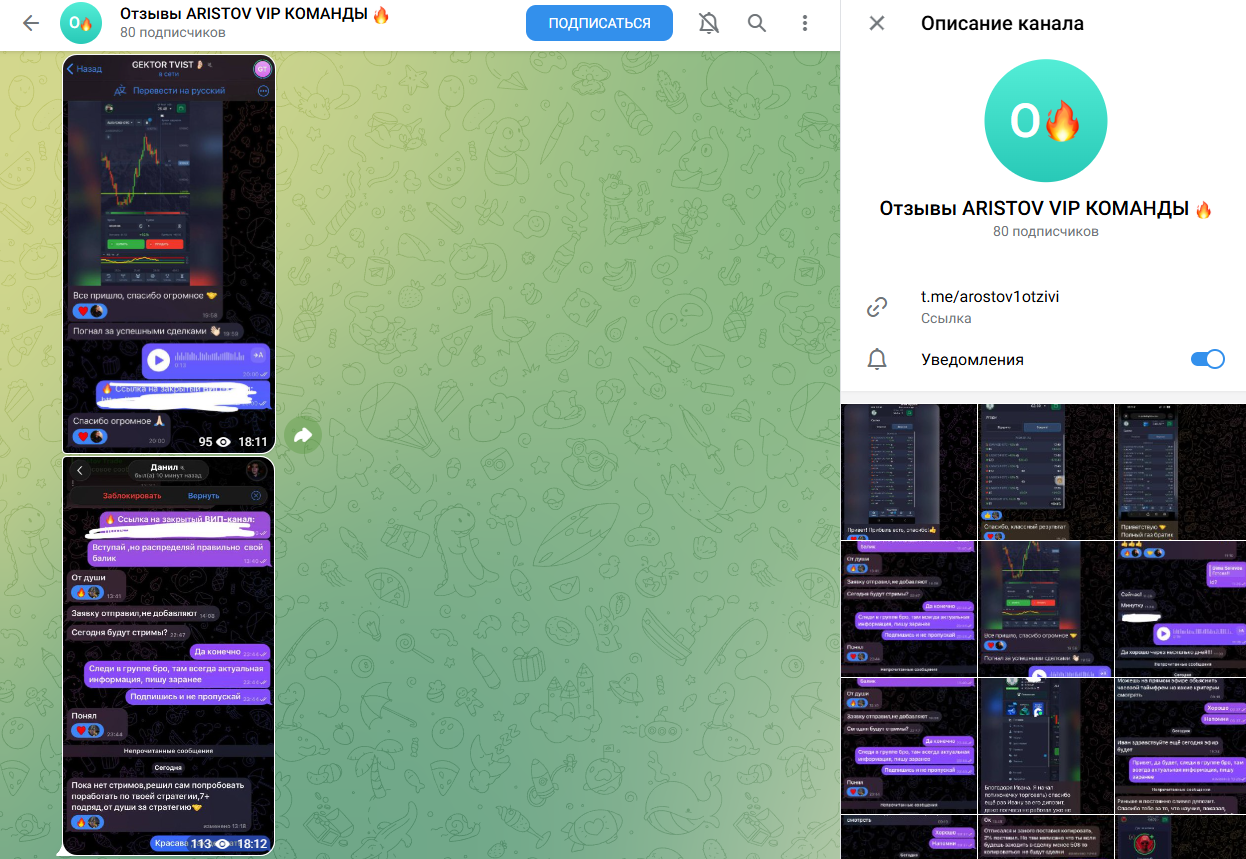The image size is (1246, 859).
Task: Click the 'Ссылка' label under link
Action: [946, 318]
